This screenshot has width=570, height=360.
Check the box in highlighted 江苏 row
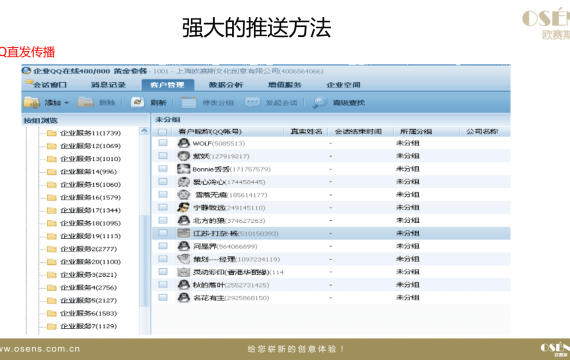[163, 233]
